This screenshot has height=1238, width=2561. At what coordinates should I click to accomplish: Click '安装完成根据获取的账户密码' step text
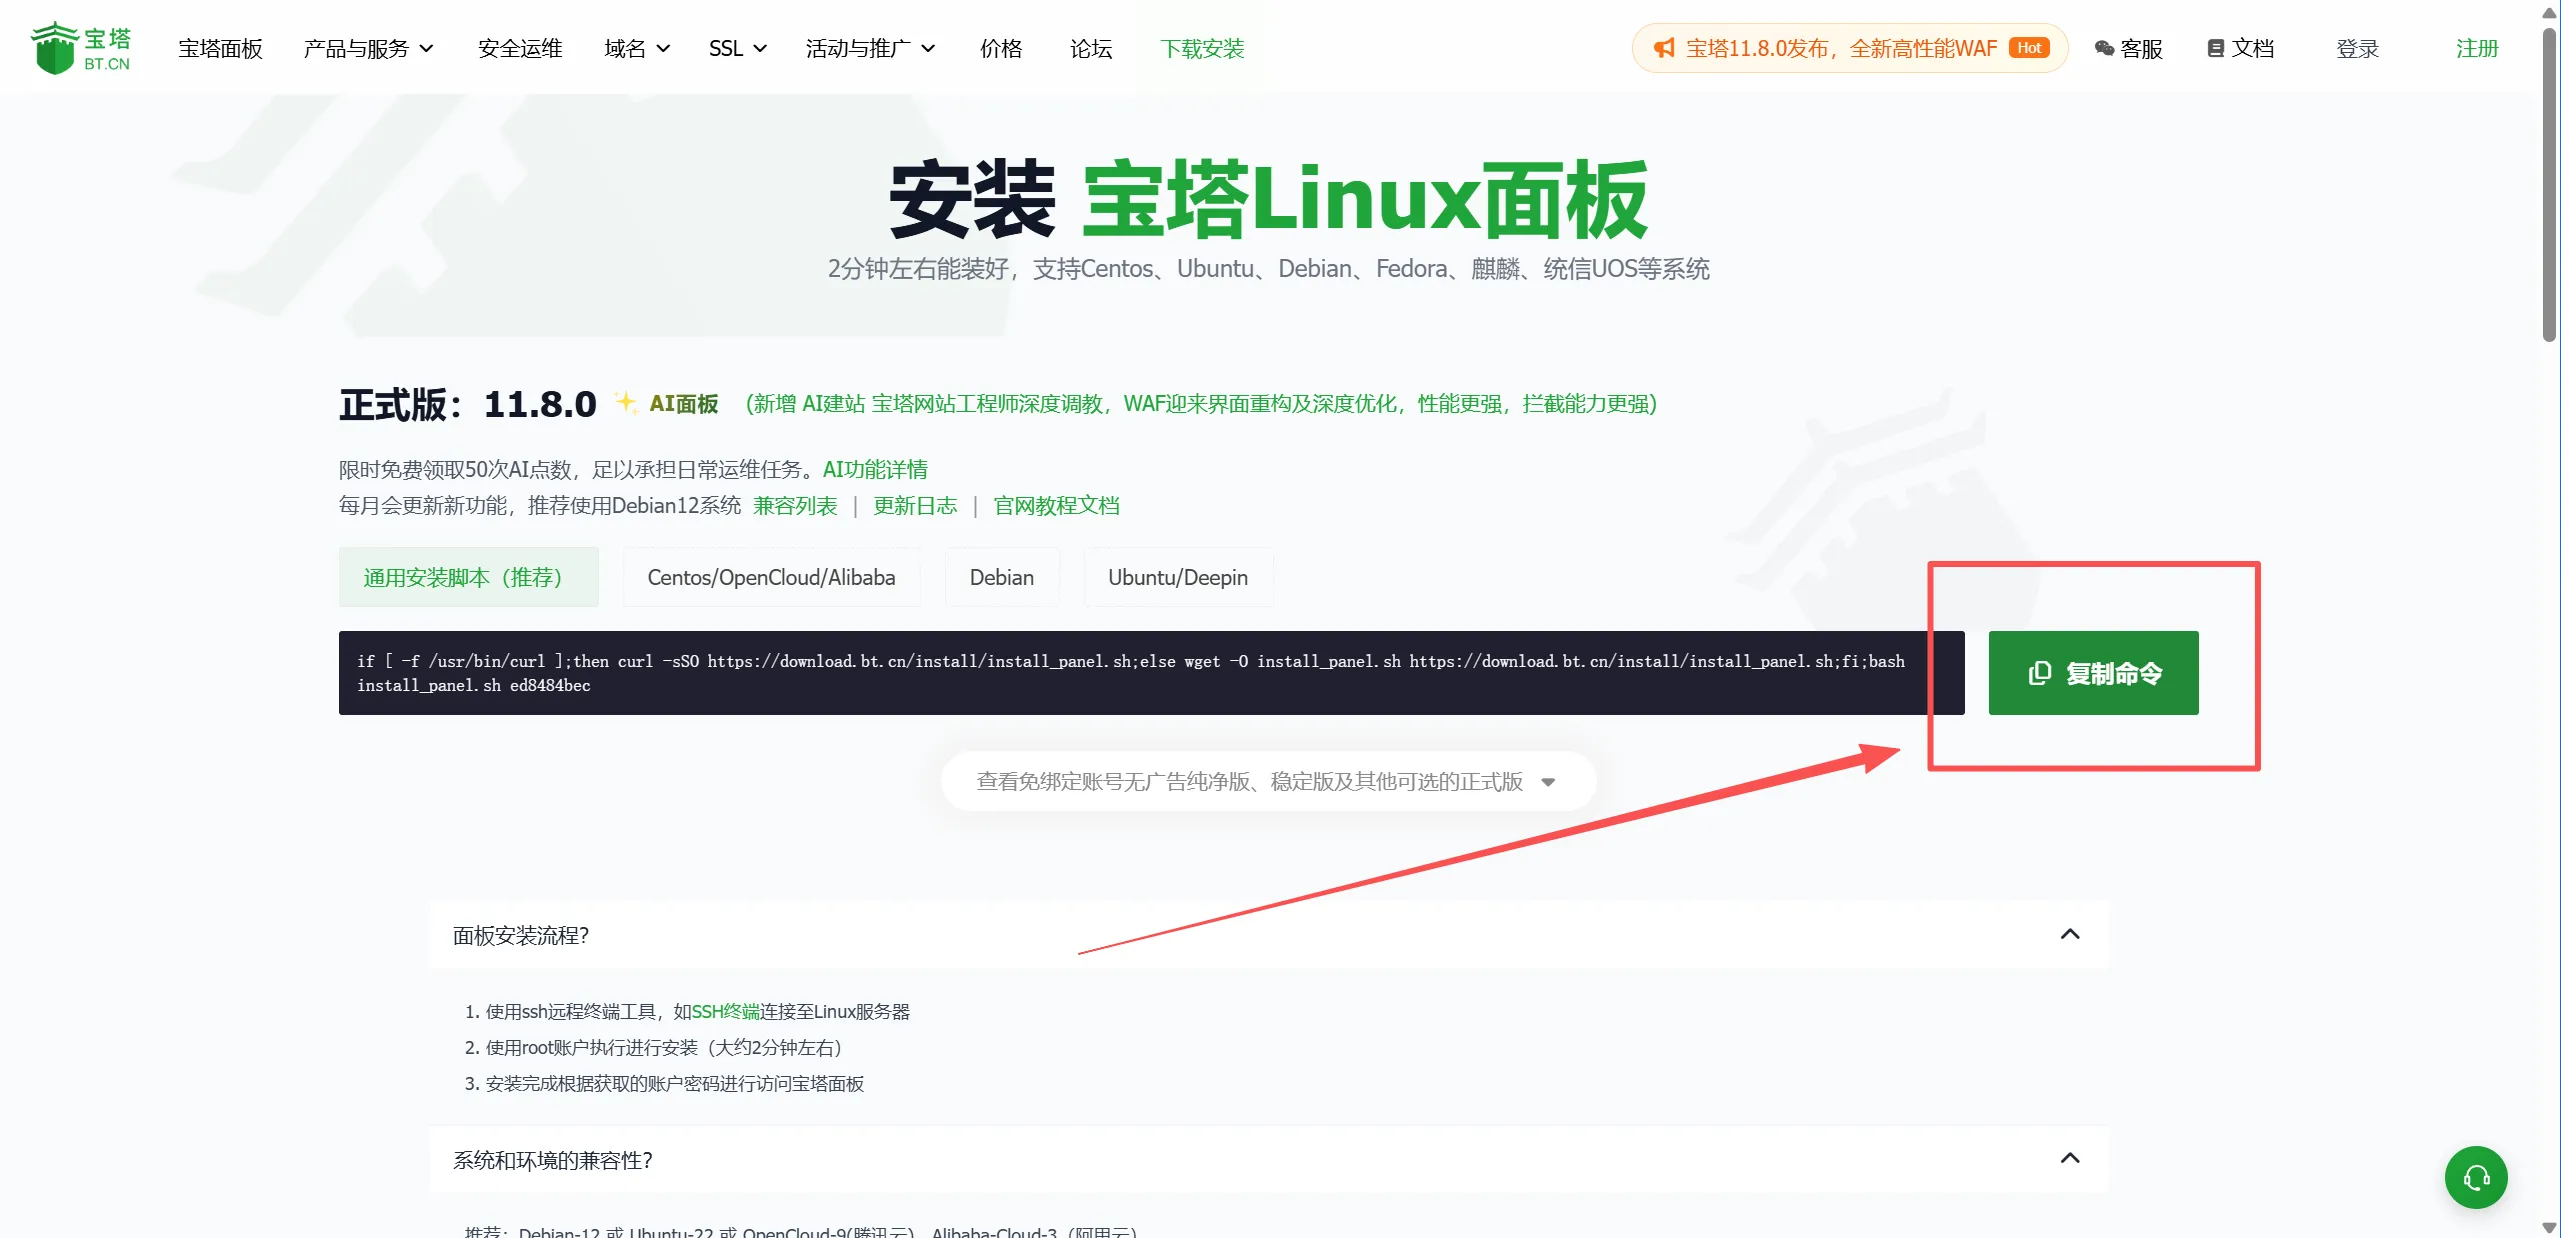click(x=675, y=1083)
